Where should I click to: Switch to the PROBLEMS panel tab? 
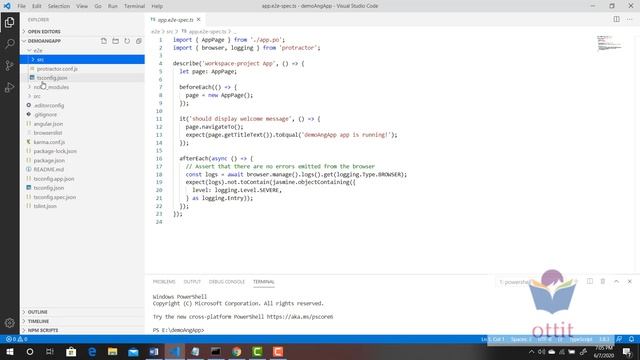coord(164,282)
